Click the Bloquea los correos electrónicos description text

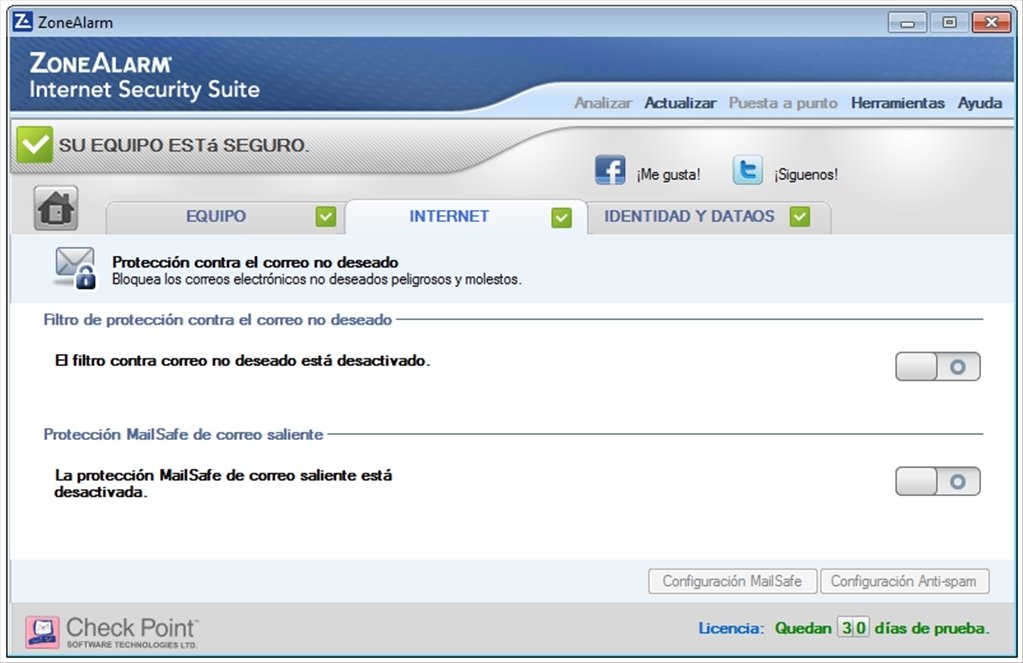point(316,280)
